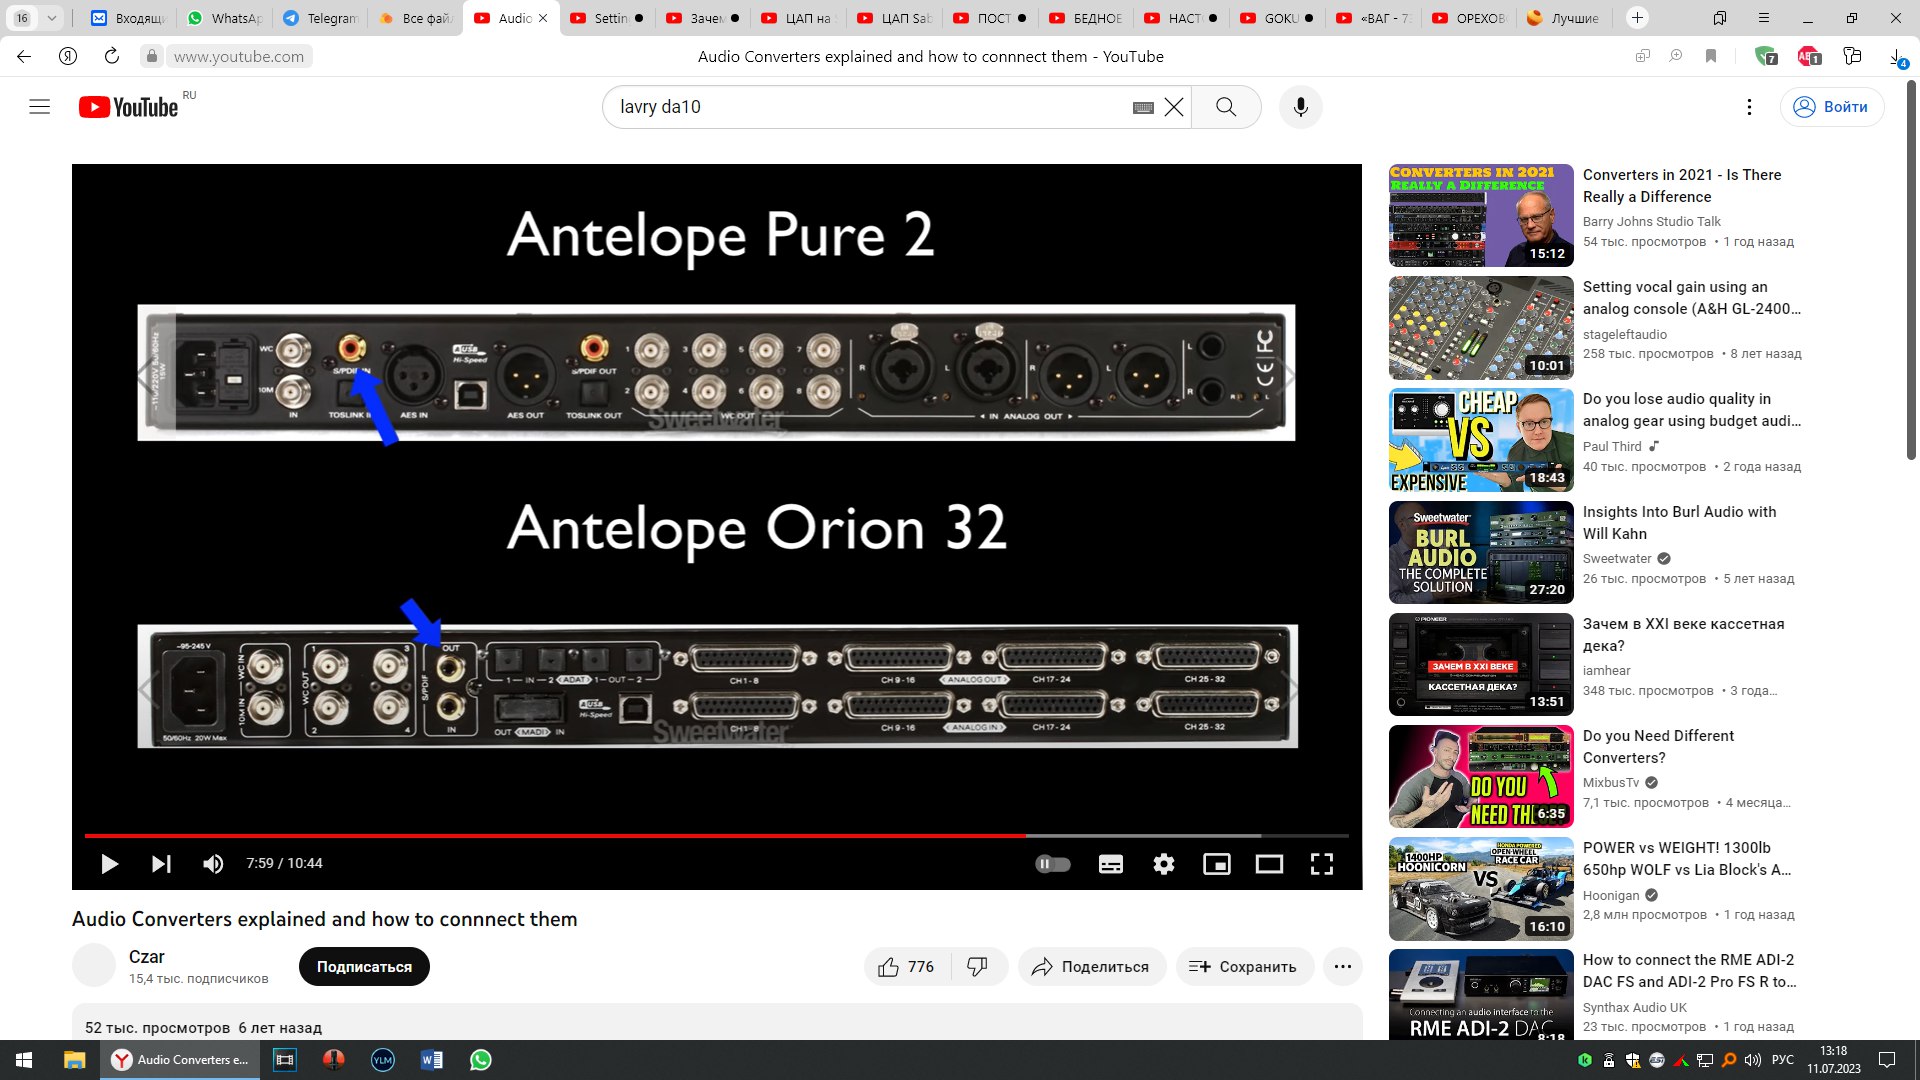Open the tab group counter dropdown arrow
Image resolution: width=1920 pixels, height=1080 pixels.
(51, 18)
